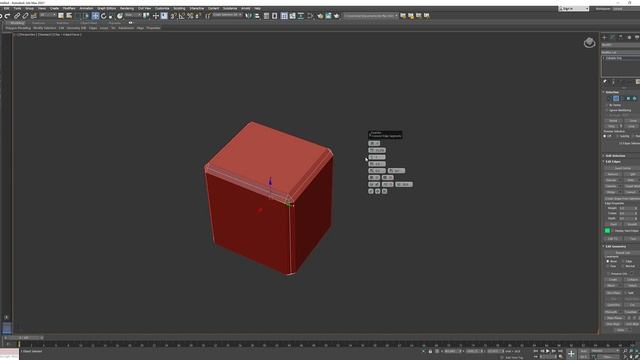Activate the Select and Move tool

click(x=95, y=16)
